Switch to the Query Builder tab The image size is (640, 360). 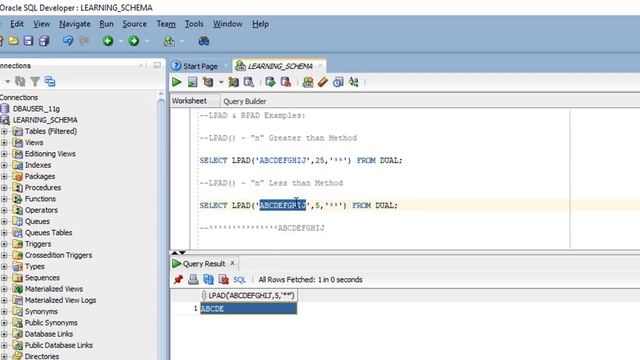(244, 101)
